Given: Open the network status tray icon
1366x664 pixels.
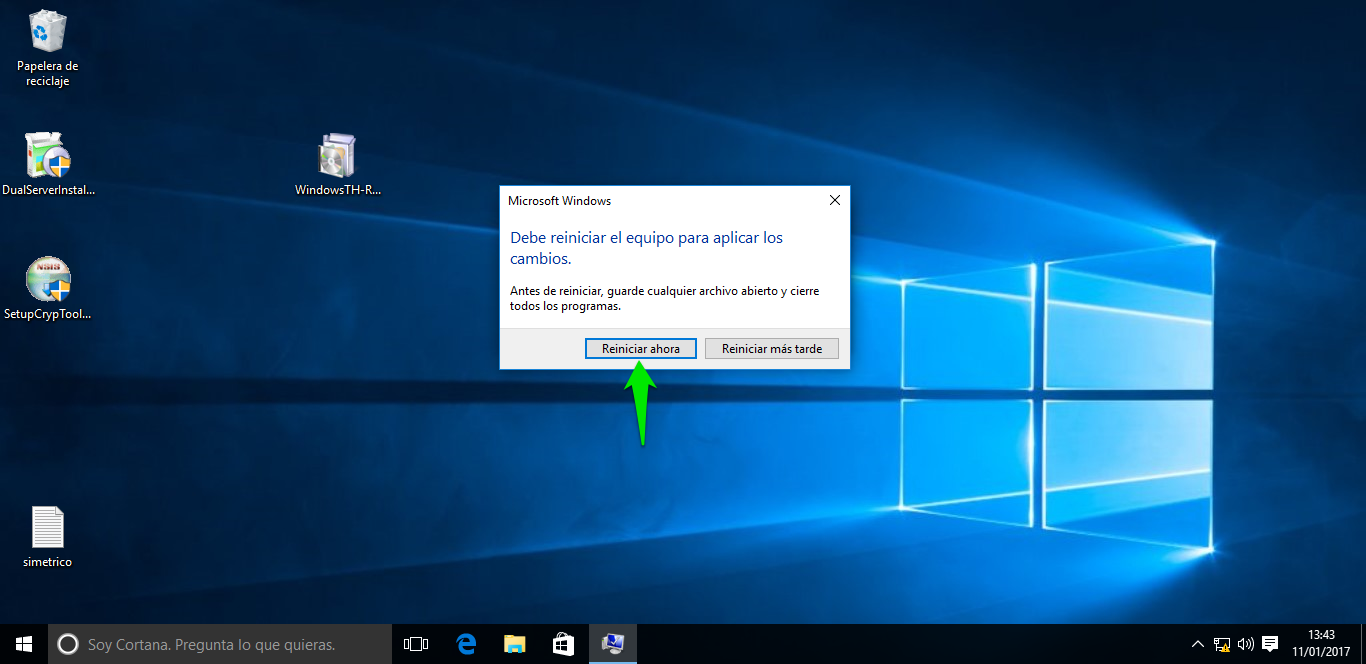Looking at the screenshot, I should (x=1222, y=644).
